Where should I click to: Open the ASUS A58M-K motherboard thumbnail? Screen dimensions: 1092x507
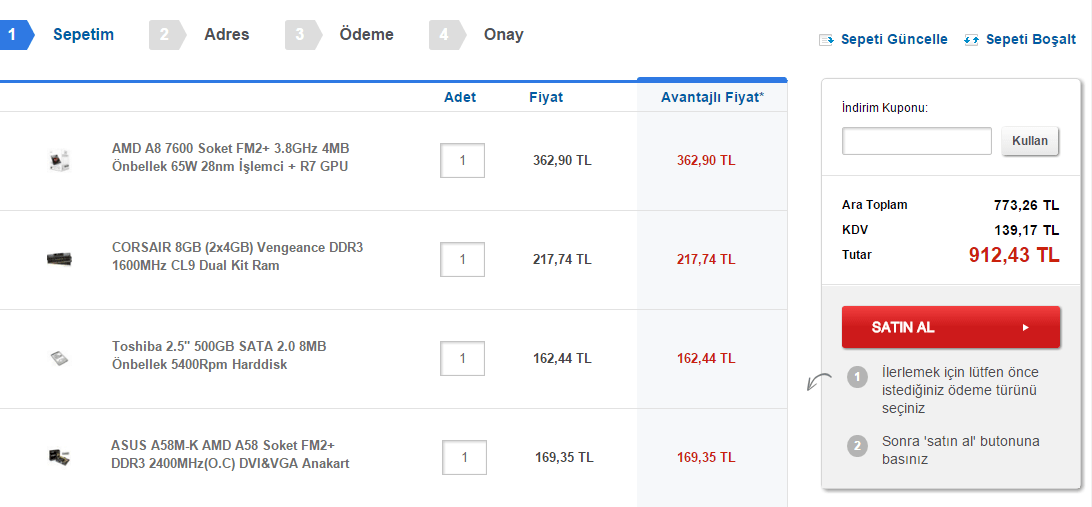pyautogui.click(x=59, y=457)
